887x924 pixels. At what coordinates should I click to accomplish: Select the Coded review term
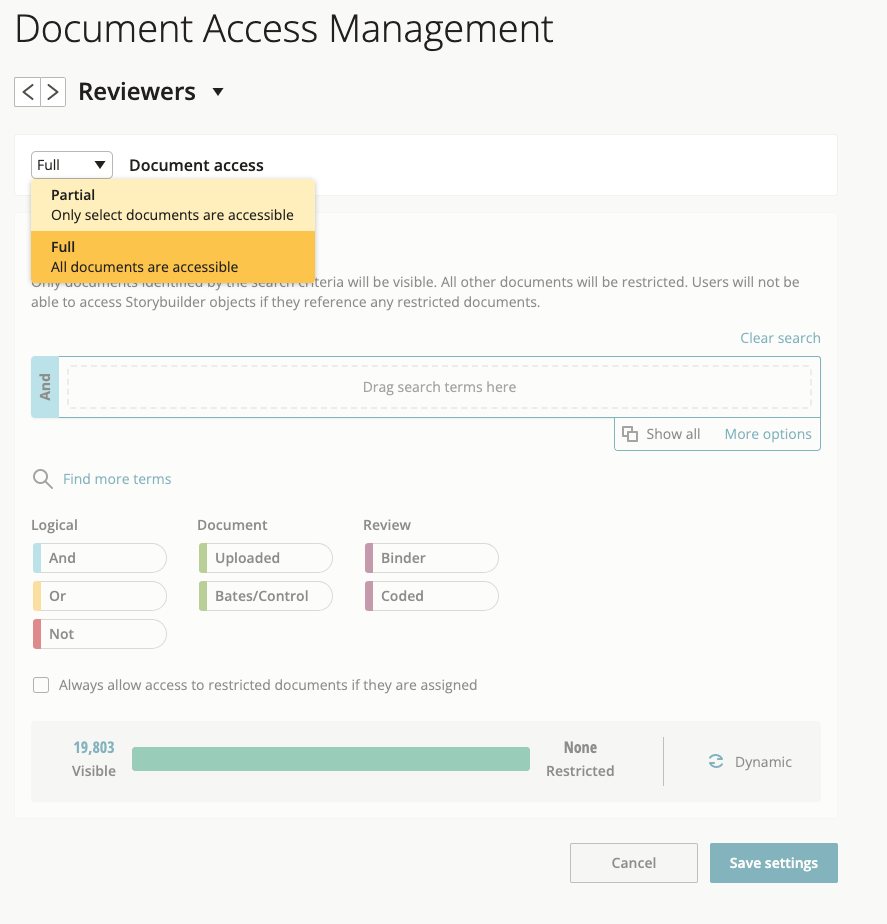[x=430, y=595]
